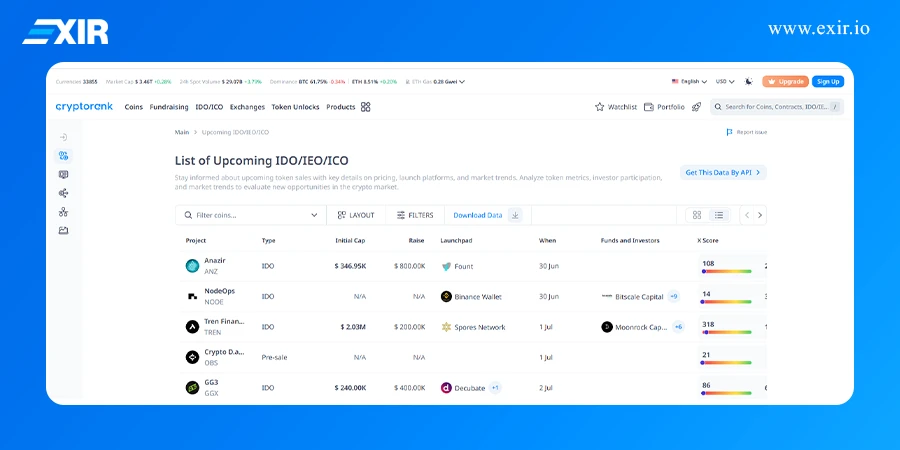Click the Products grid icon

(x=366, y=107)
